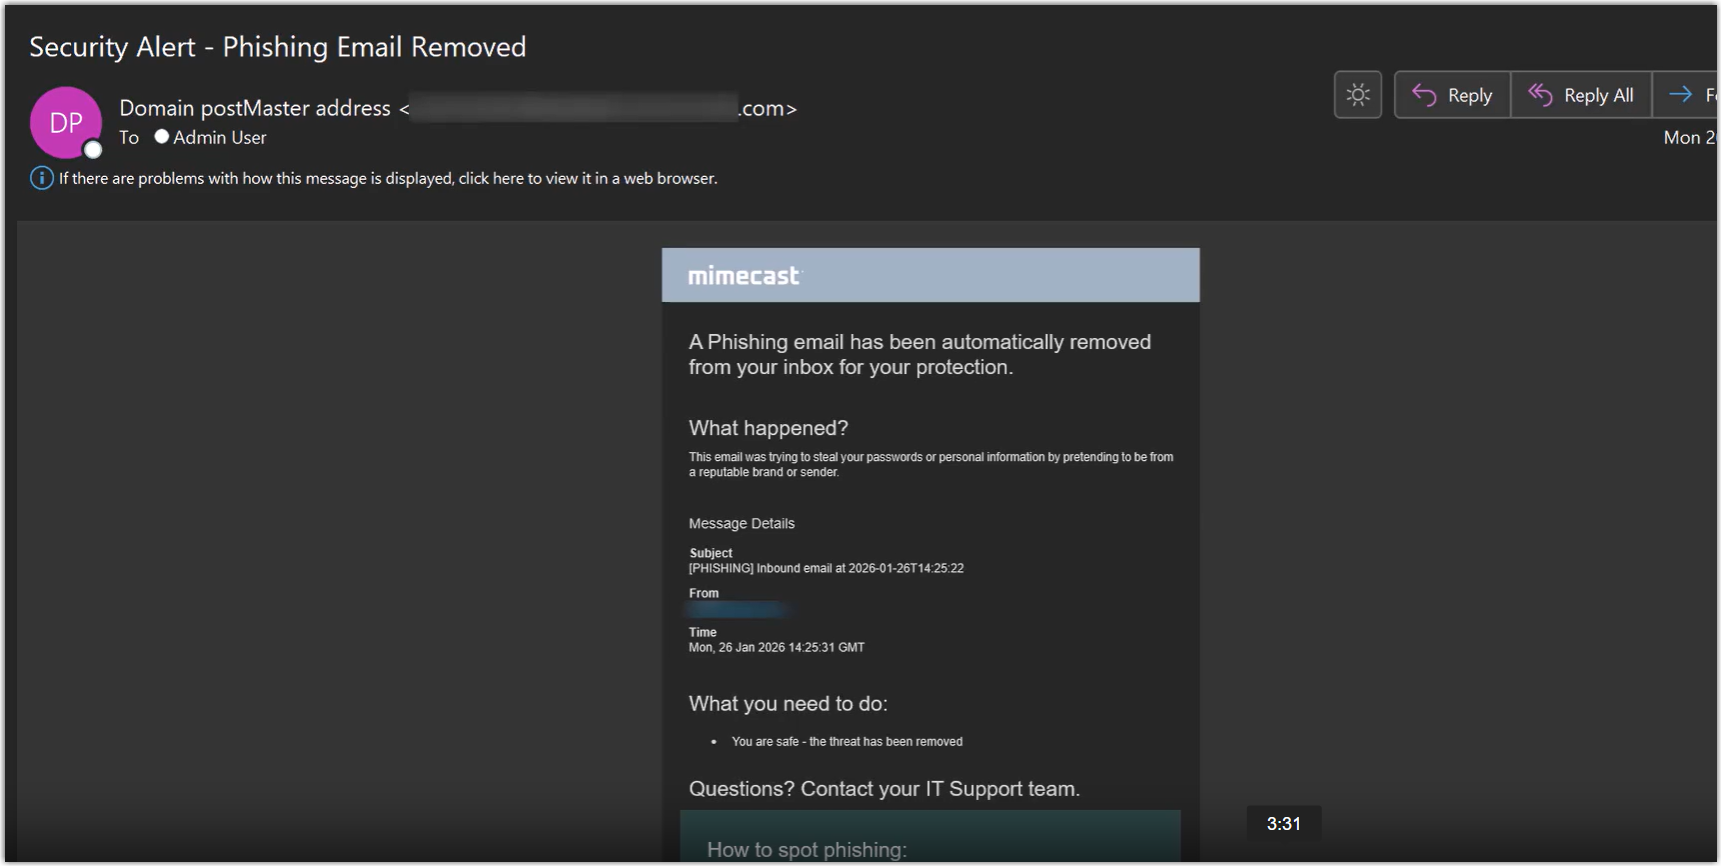This screenshot has height=867, width=1722.
Task: Click the Reply button
Action: [x=1452, y=95]
